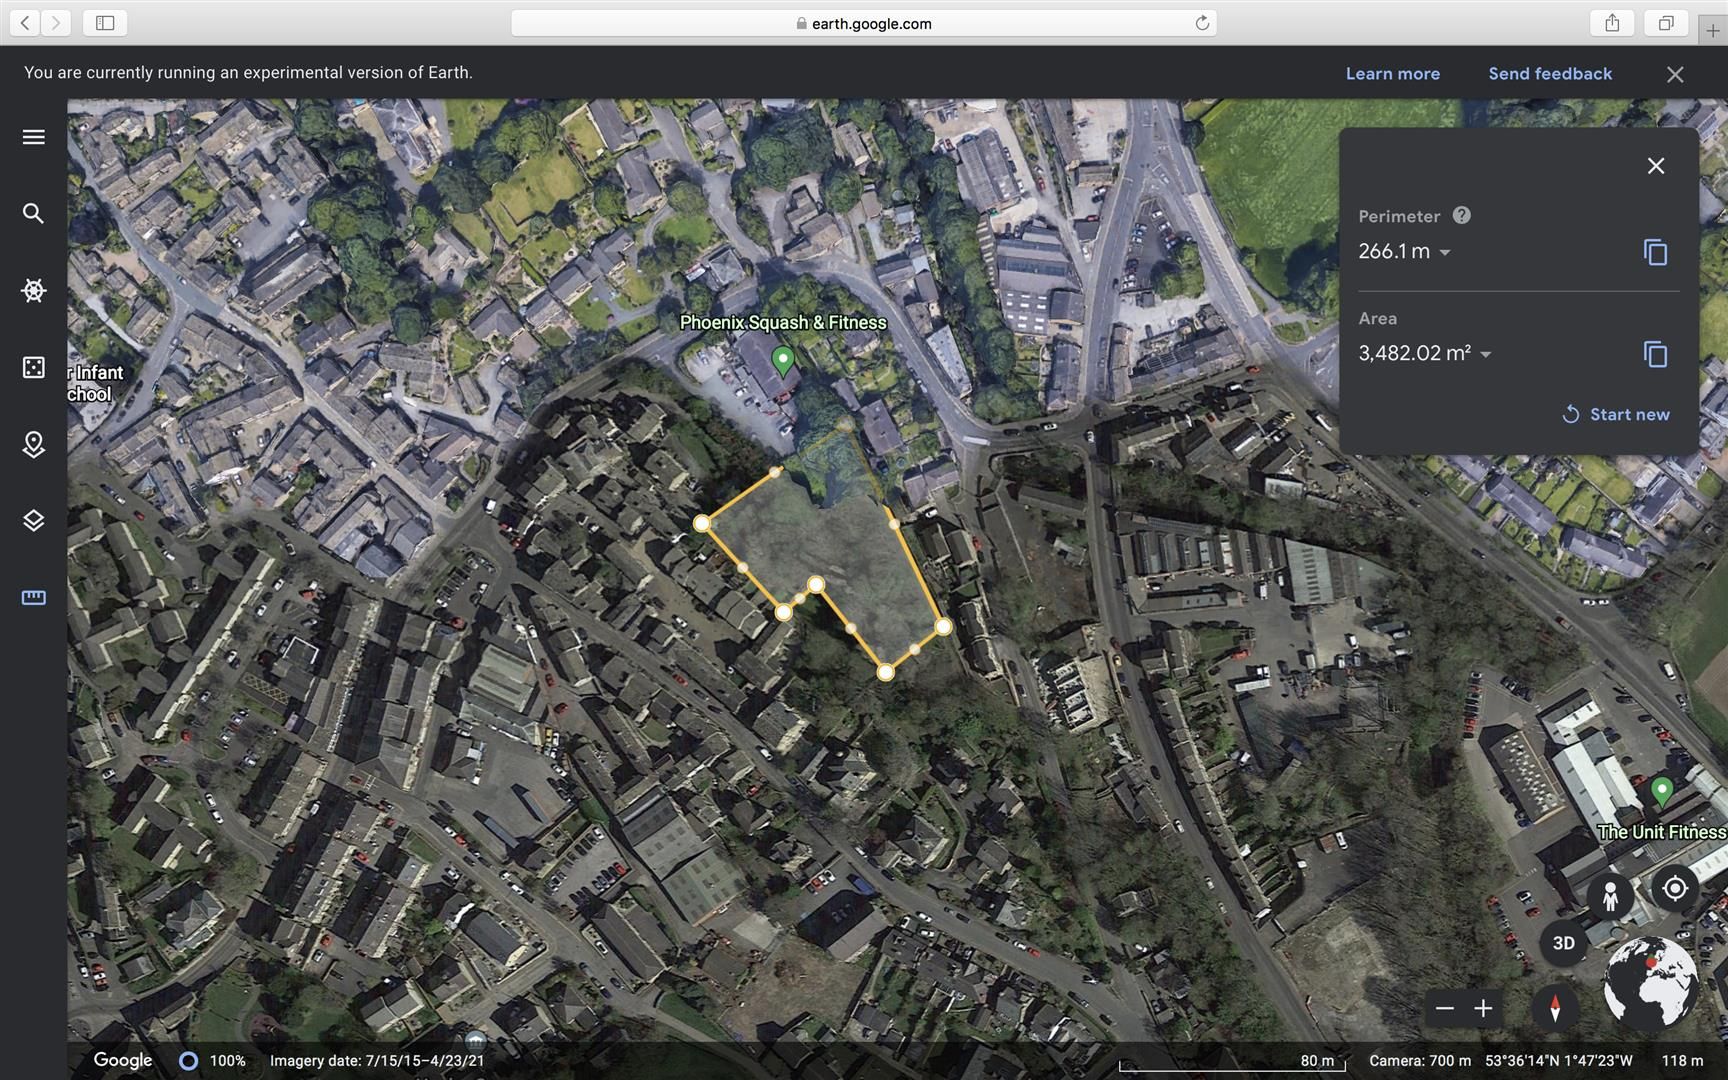
Task: Click the "I'm feeling lucky" dice icon
Action: click(33, 367)
